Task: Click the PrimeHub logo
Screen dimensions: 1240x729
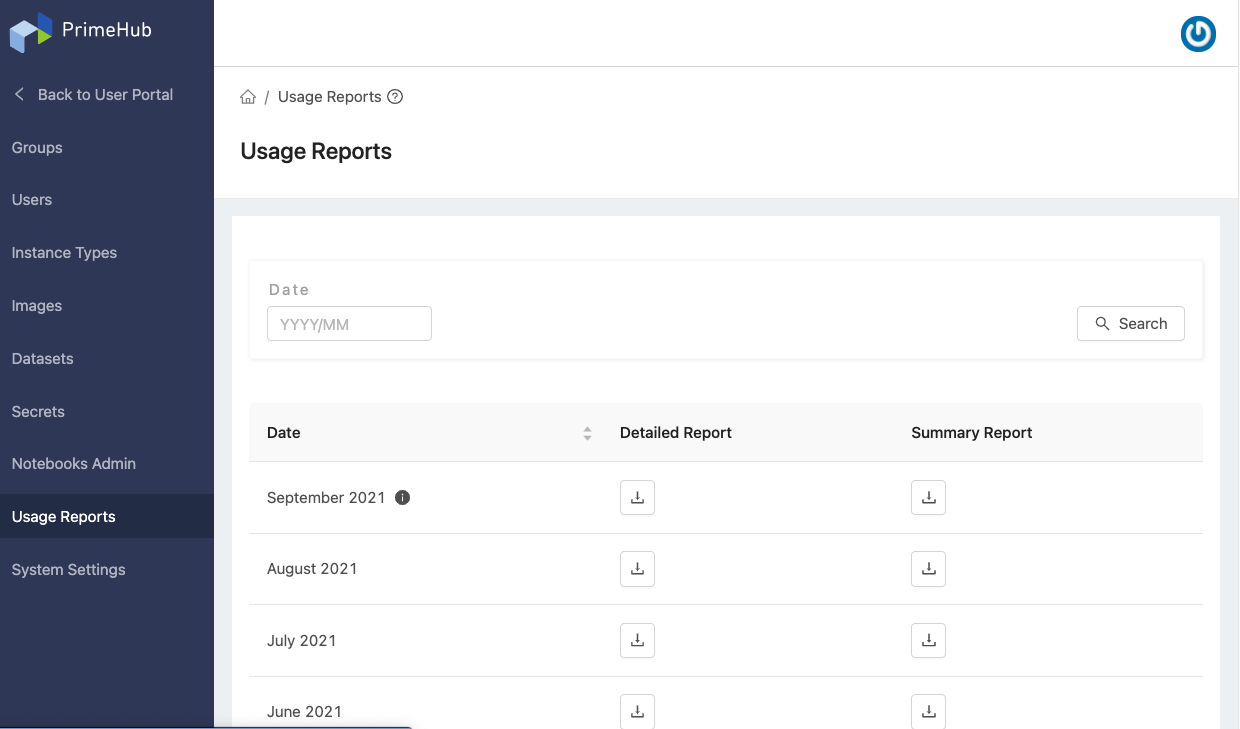Action: click(80, 31)
